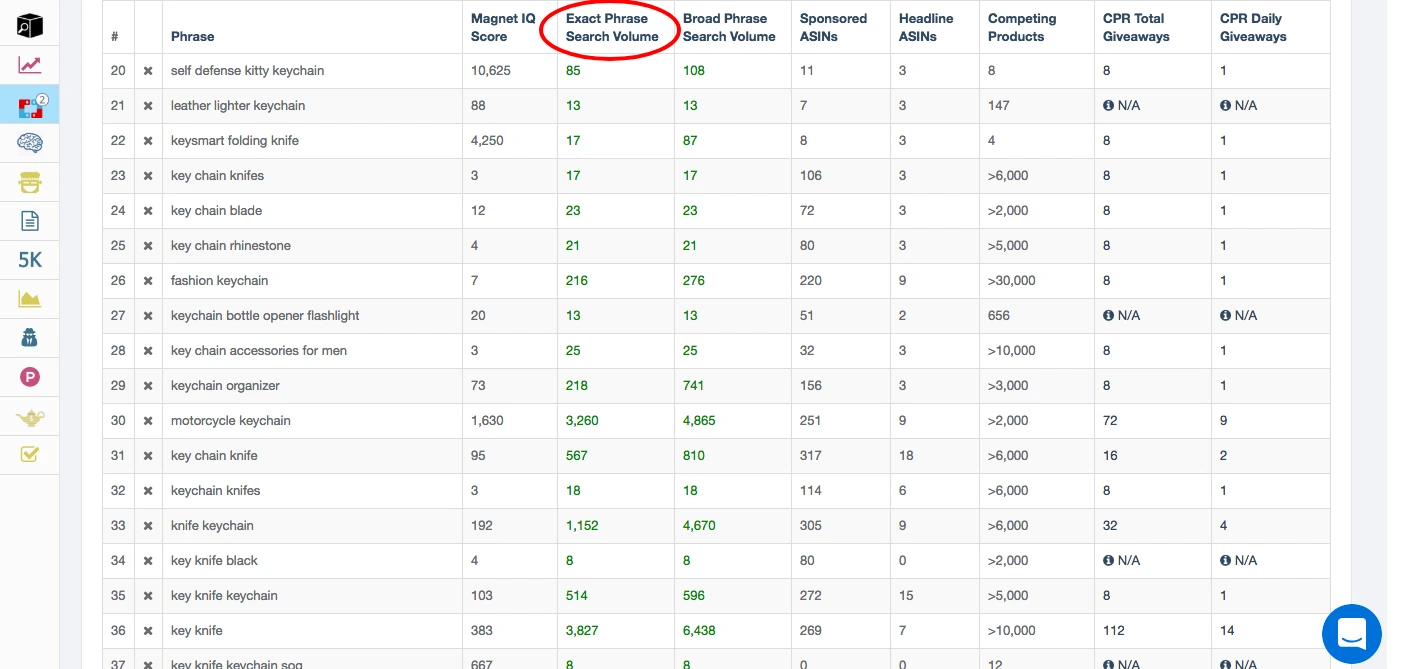Open Magnet via the genie lamp icon
1402x669 pixels.
tap(29, 415)
